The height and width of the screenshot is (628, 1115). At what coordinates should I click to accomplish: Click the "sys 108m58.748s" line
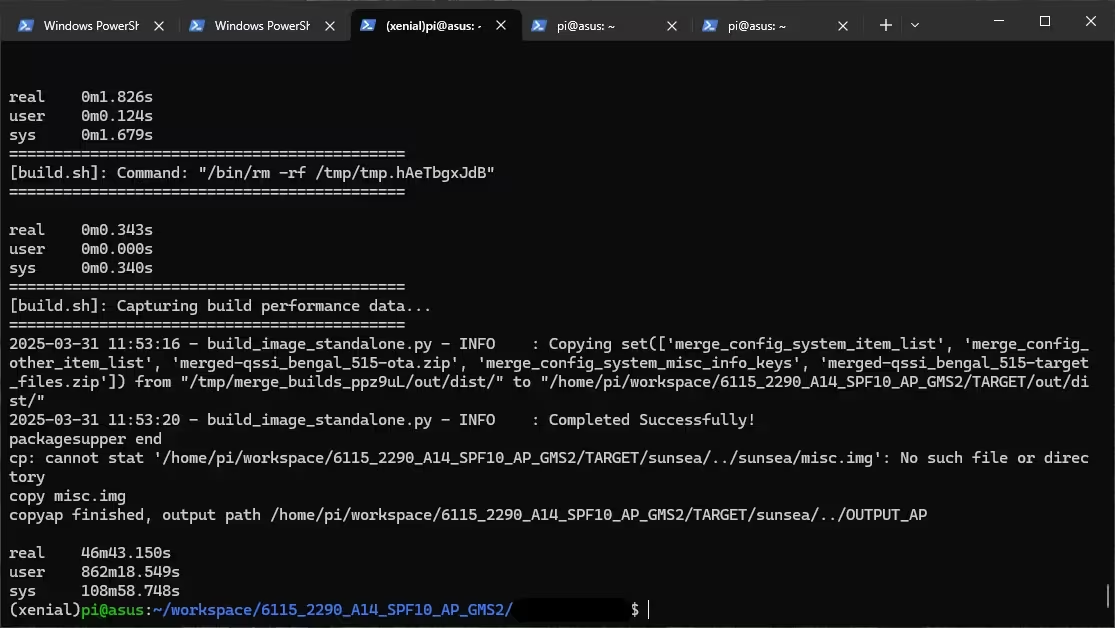click(94, 591)
